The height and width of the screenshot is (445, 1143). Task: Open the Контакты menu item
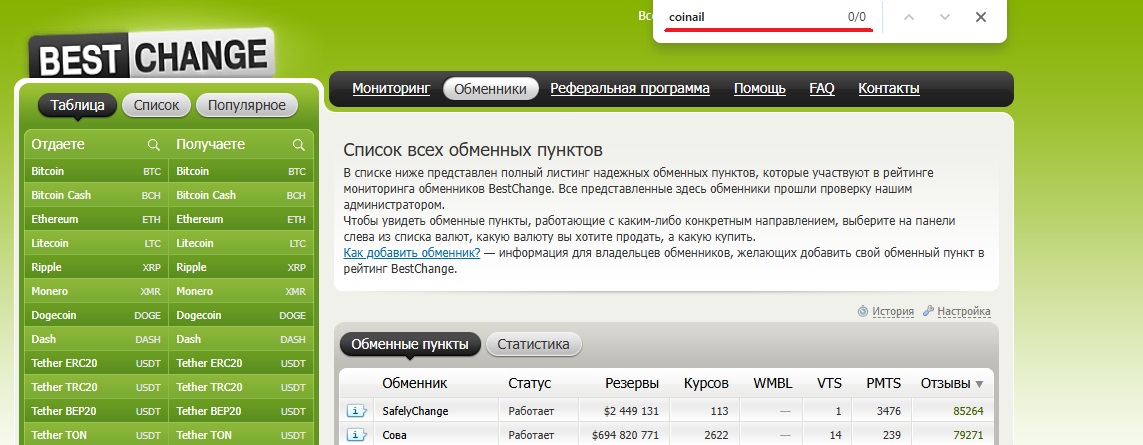tap(889, 88)
